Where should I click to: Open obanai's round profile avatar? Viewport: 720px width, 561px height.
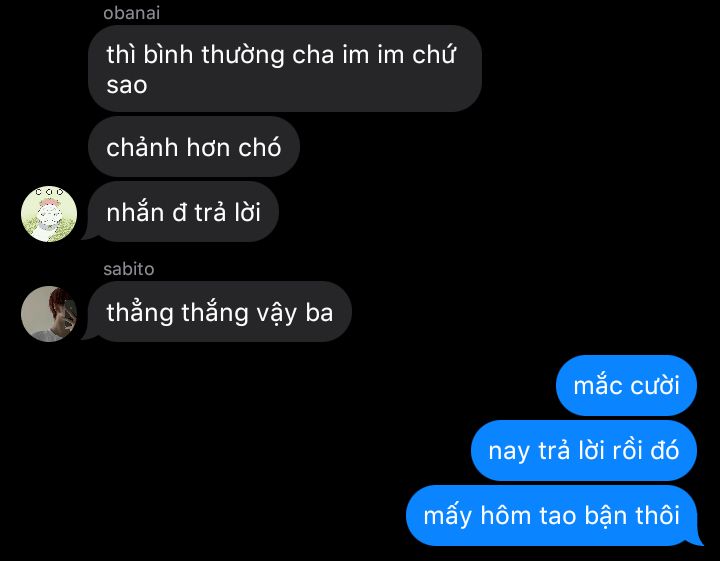49,214
